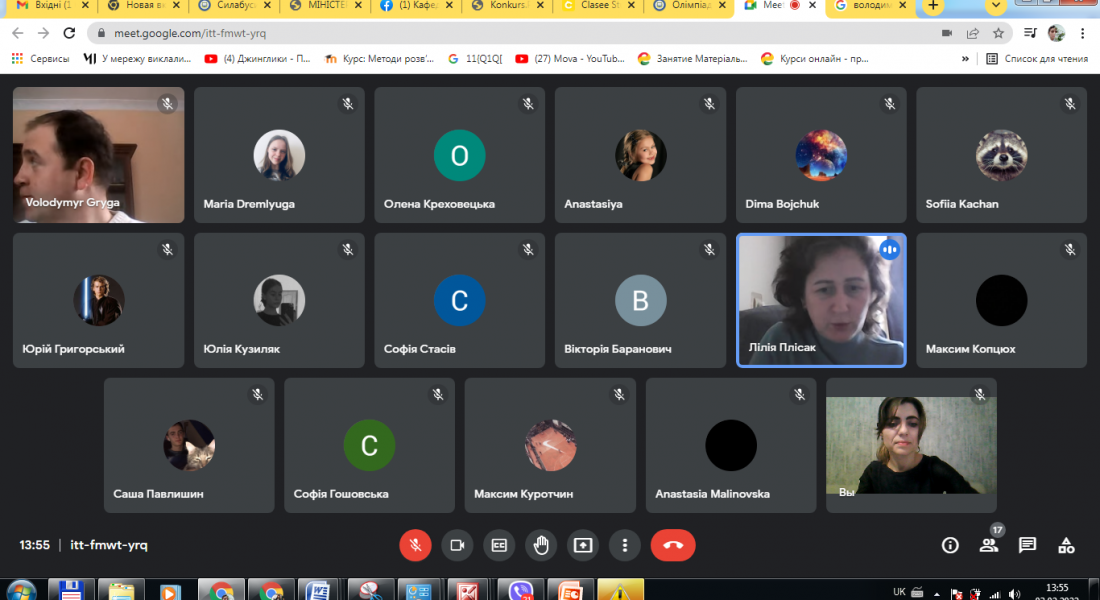Image resolution: width=1100 pixels, height=600 pixels.
Task: Expand Chrome's tab search dropdown
Action: pos(995,6)
